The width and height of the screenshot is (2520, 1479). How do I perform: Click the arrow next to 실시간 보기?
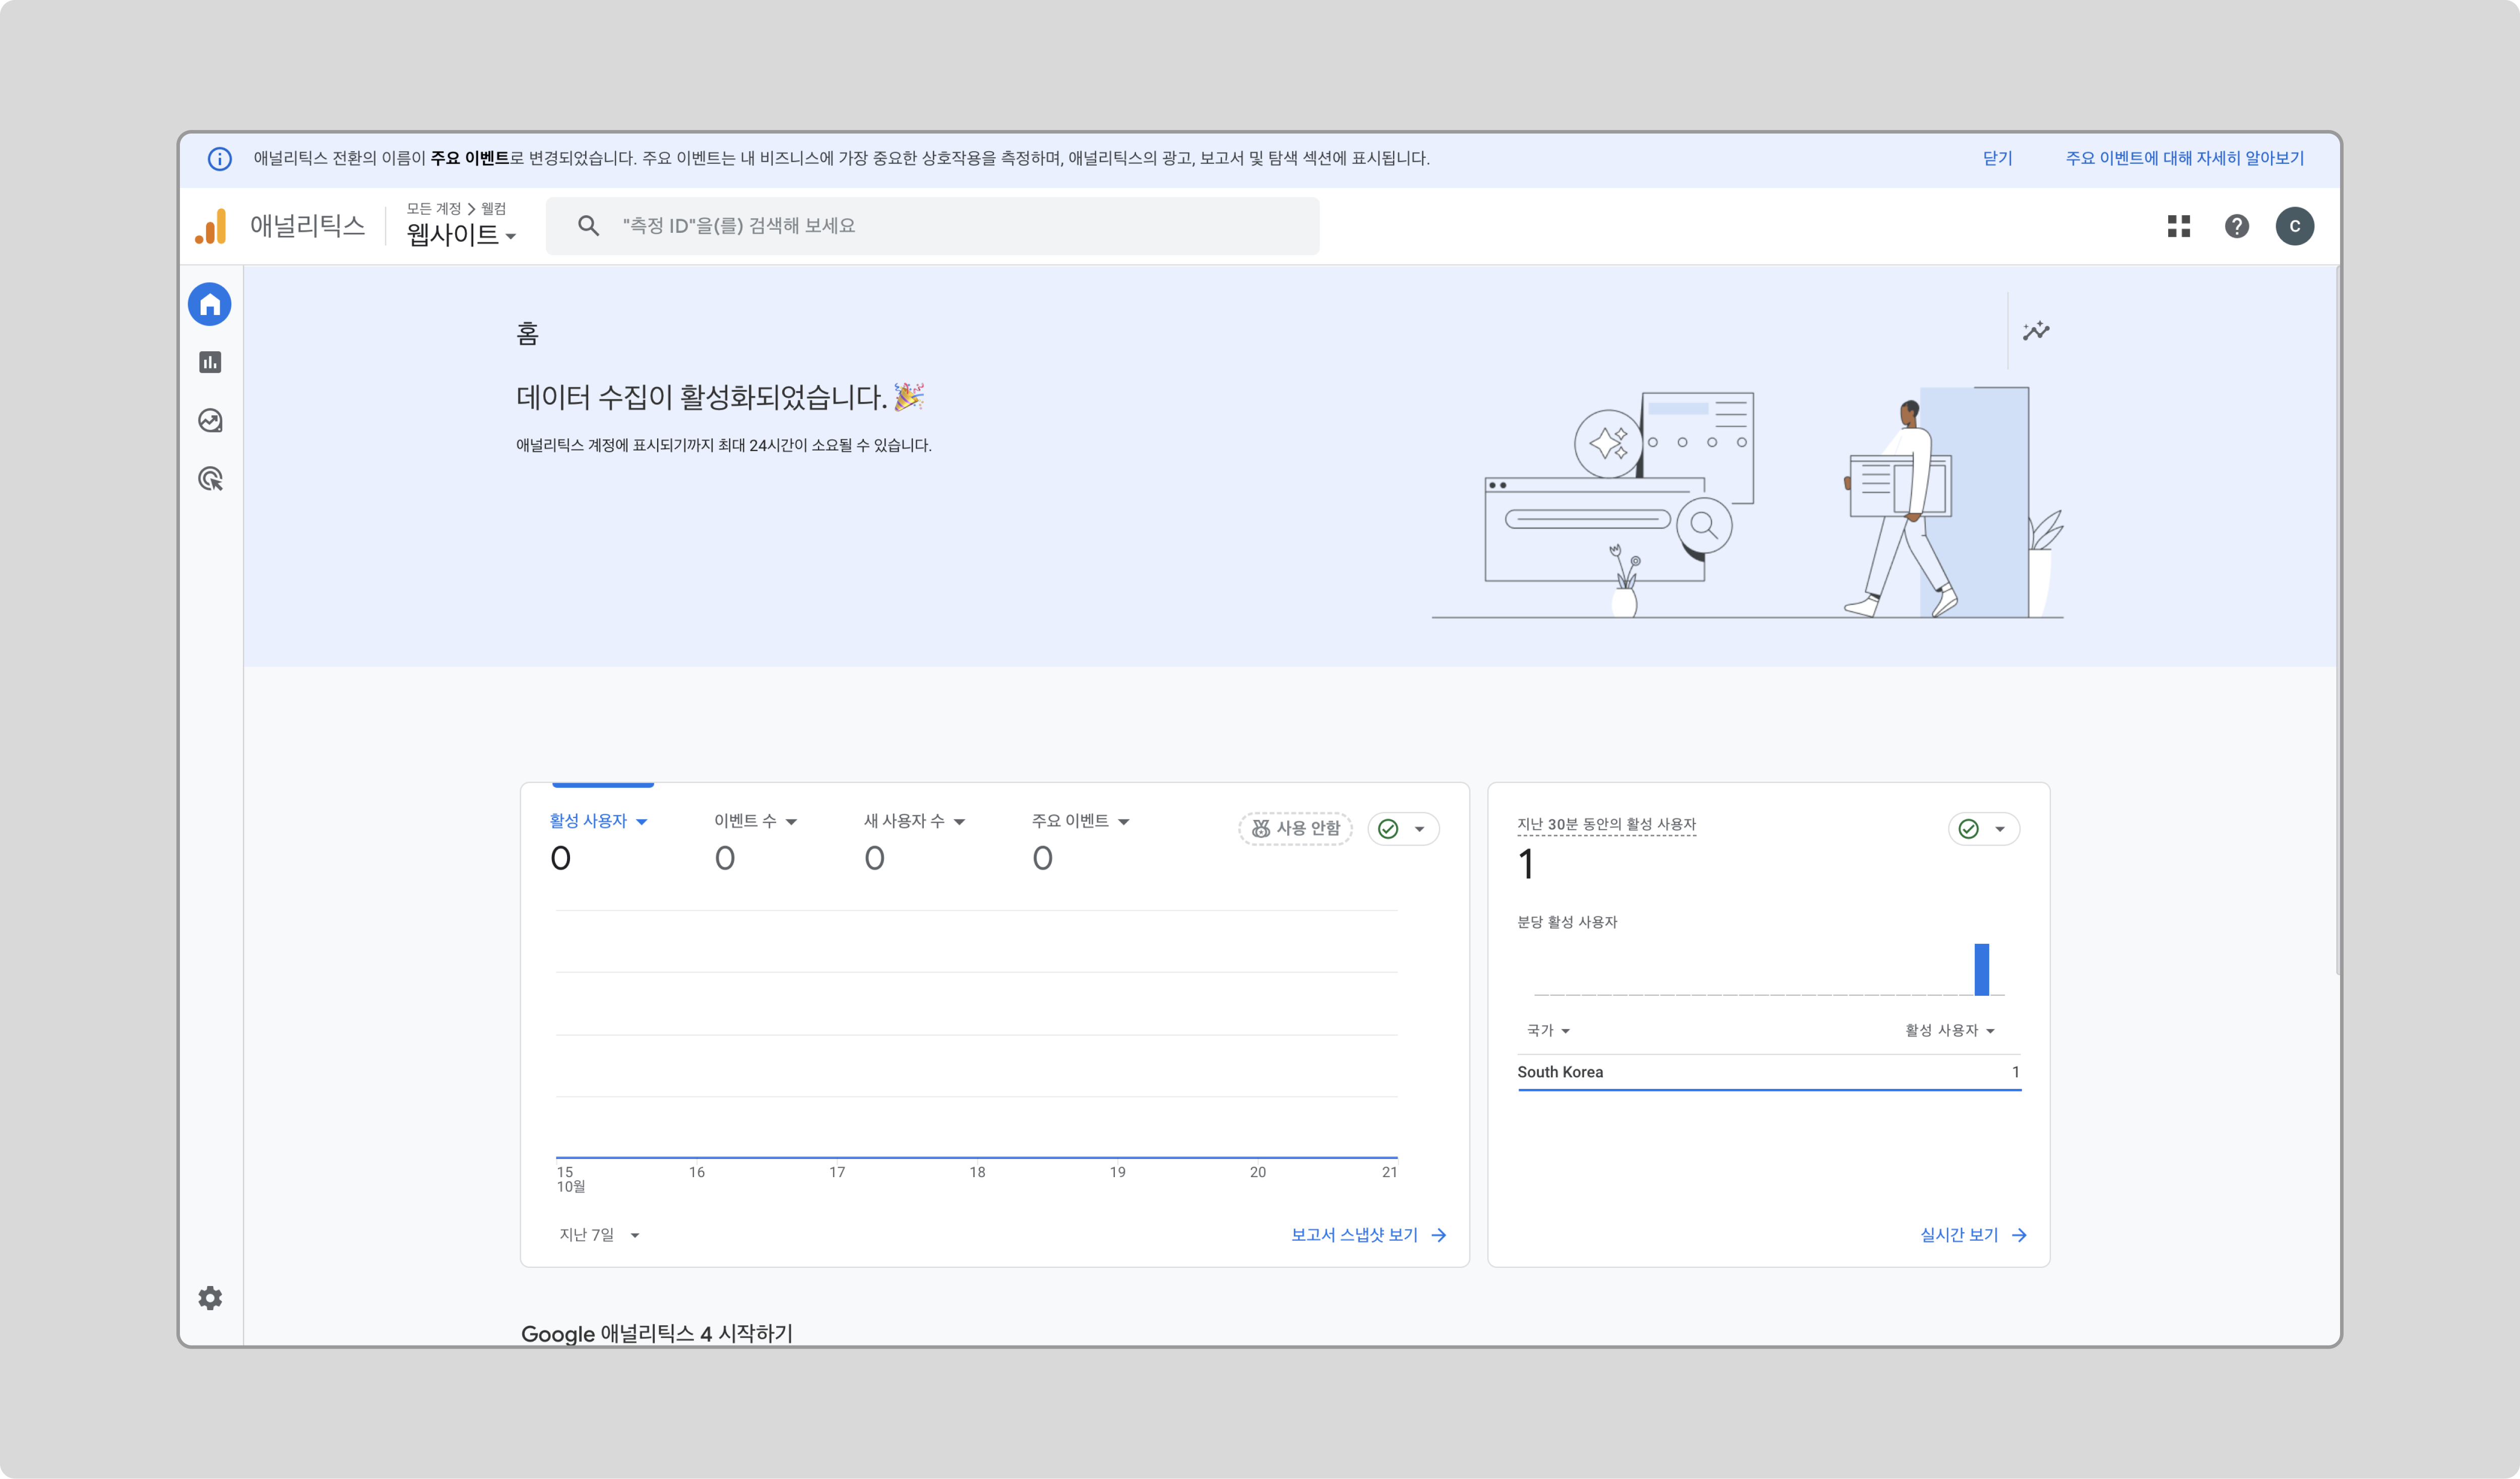[2019, 1235]
